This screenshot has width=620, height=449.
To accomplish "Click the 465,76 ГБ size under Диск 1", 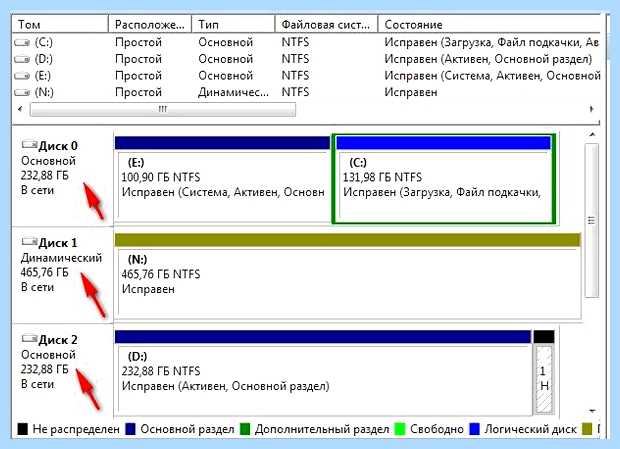I will click(45, 272).
